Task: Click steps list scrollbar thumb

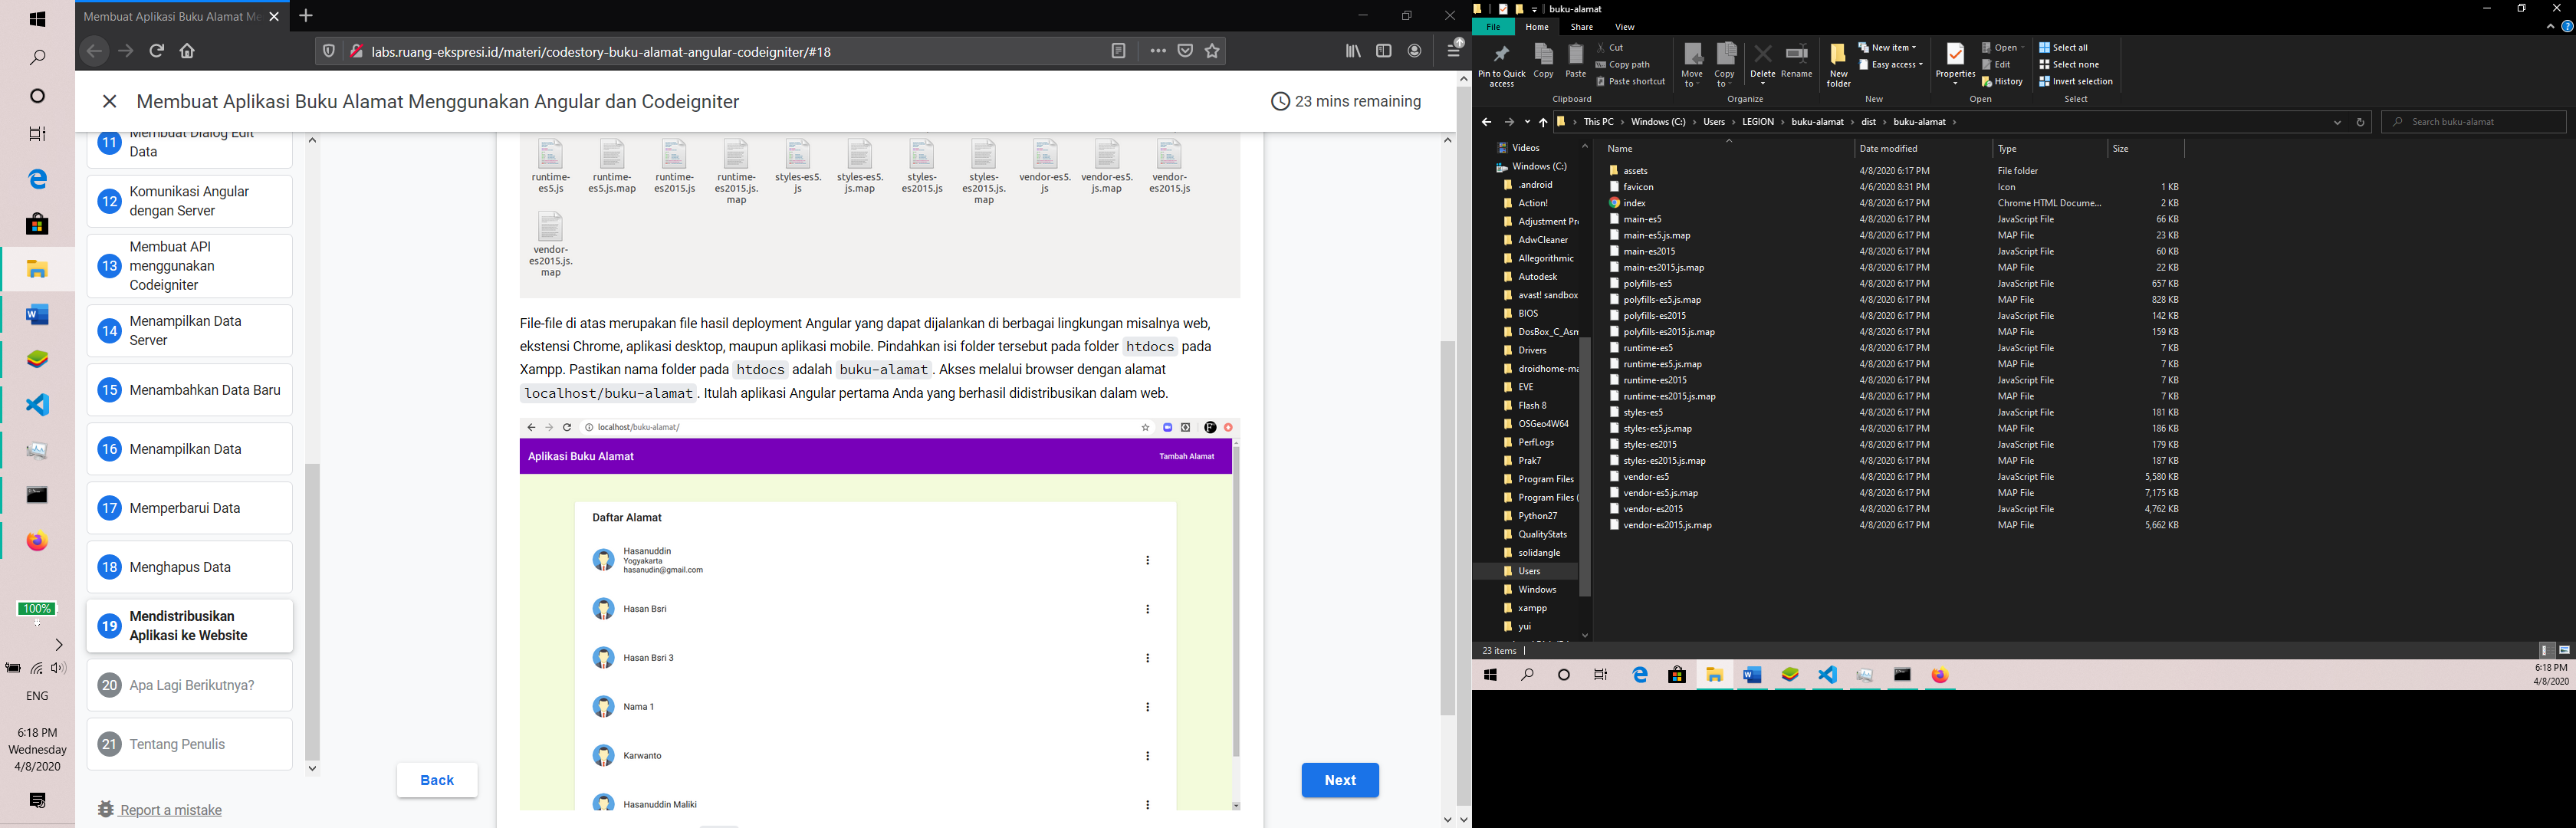Action: (x=312, y=611)
